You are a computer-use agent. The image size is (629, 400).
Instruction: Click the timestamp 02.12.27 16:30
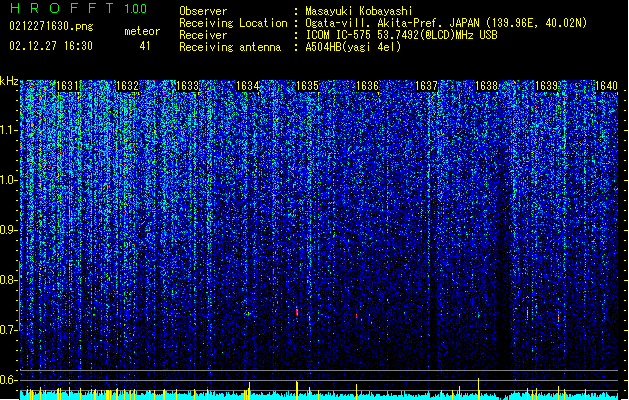pos(51,46)
